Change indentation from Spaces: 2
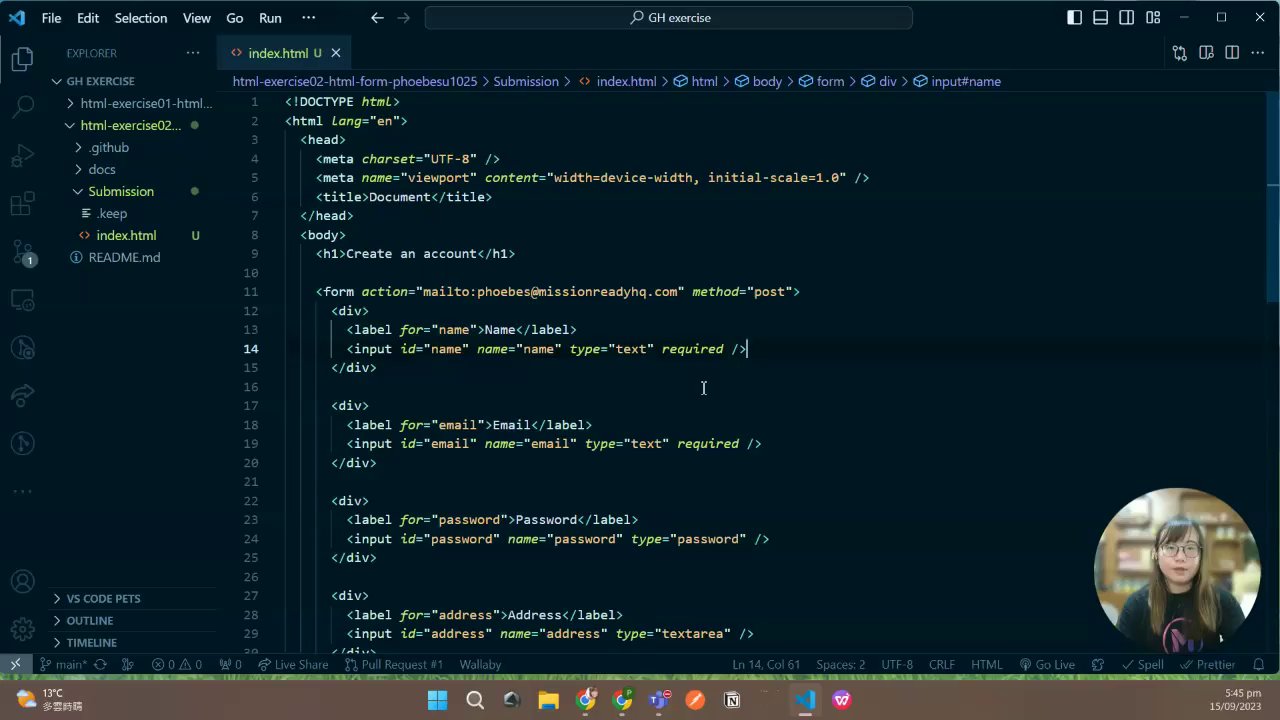Viewport: 1280px width, 720px height. point(840,664)
